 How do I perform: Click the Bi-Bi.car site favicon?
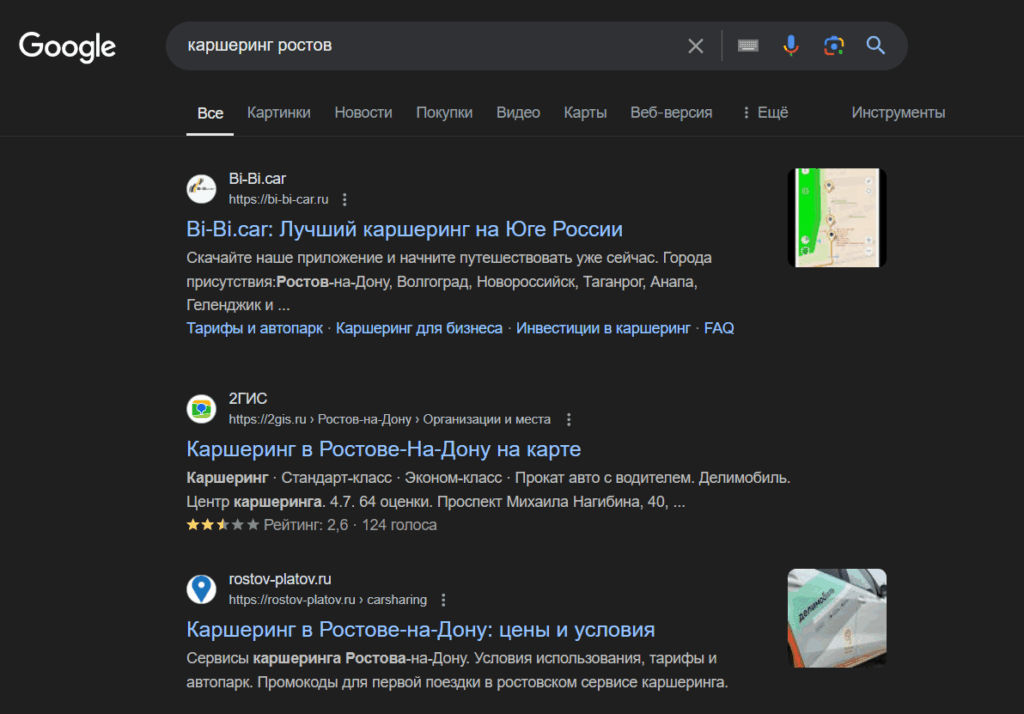201,189
